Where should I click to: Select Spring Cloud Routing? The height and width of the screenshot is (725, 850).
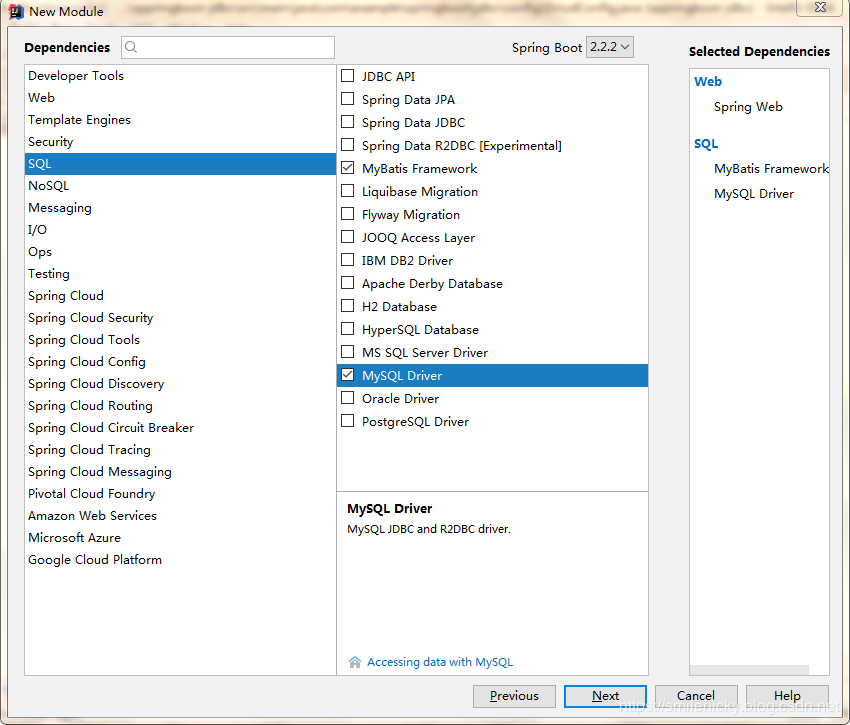(180, 406)
